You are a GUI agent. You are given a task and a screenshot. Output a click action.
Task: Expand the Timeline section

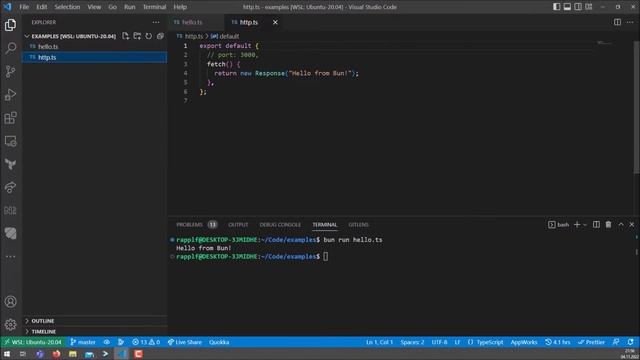click(94, 331)
